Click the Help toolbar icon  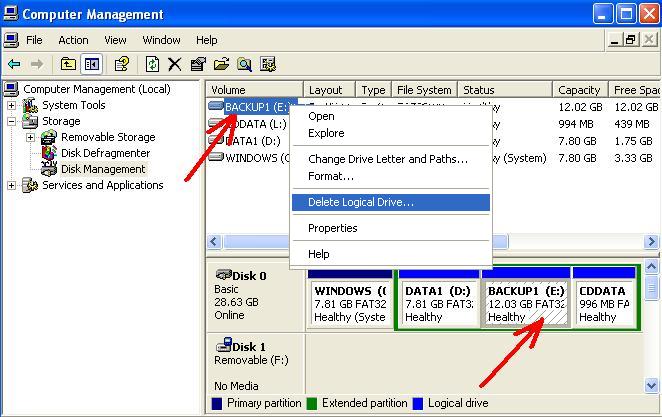point(122,64)
